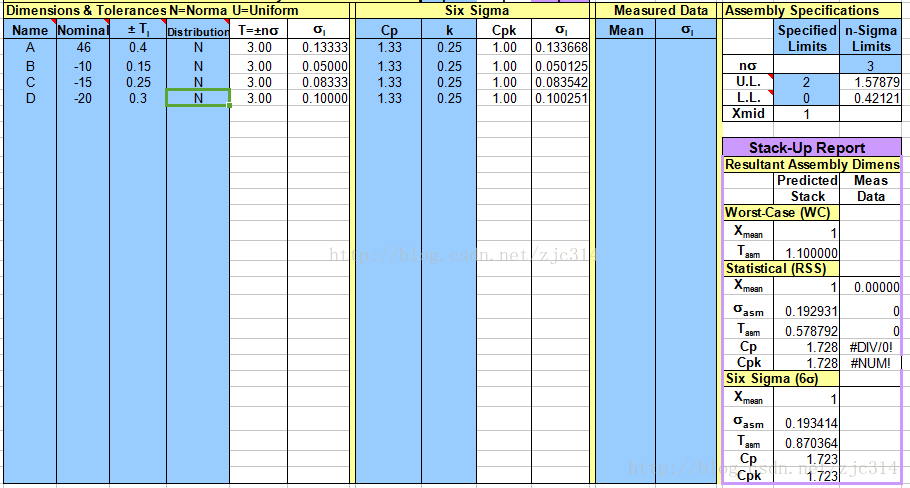
Task: Select the Distribution N cell for row A
Action: pos(198,48)
